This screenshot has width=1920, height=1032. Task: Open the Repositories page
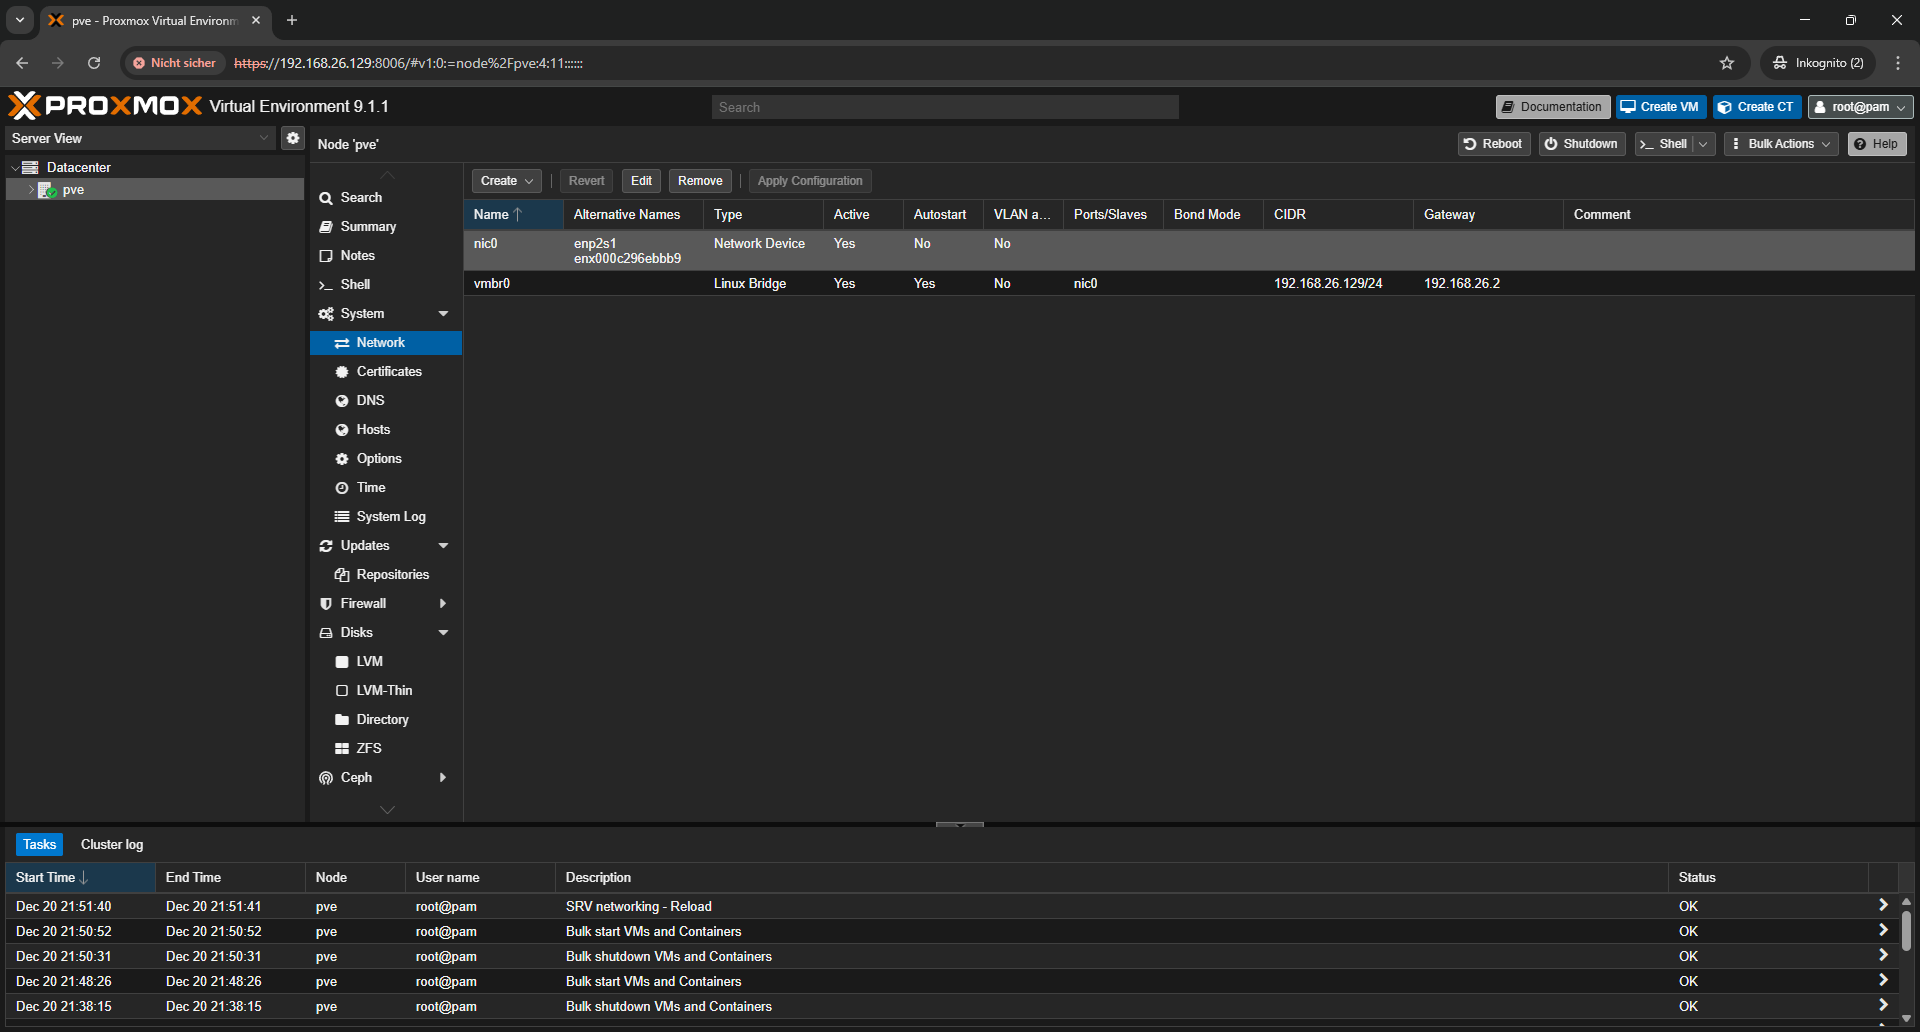pyautogui.click(x=392, y=574)
